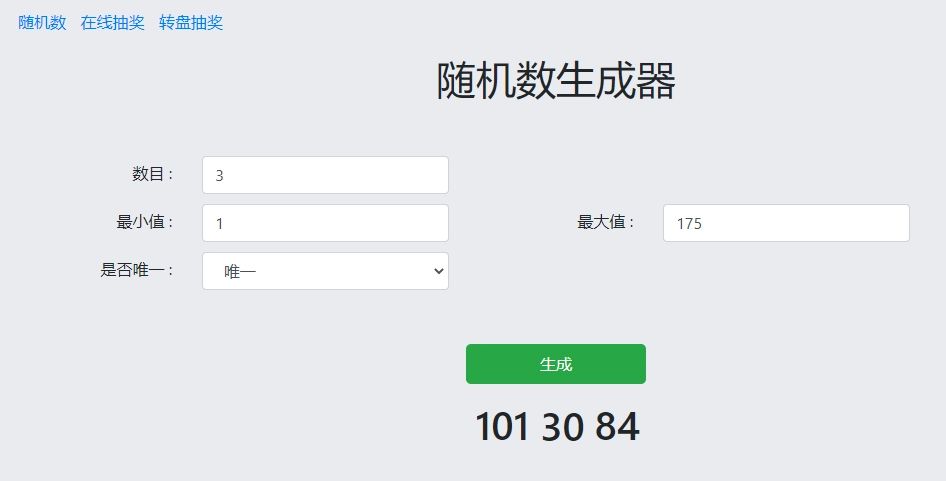Viewport: 946px width, 481px height.
Task: Click into the 最小值 input box
Action: click(325, 223)
